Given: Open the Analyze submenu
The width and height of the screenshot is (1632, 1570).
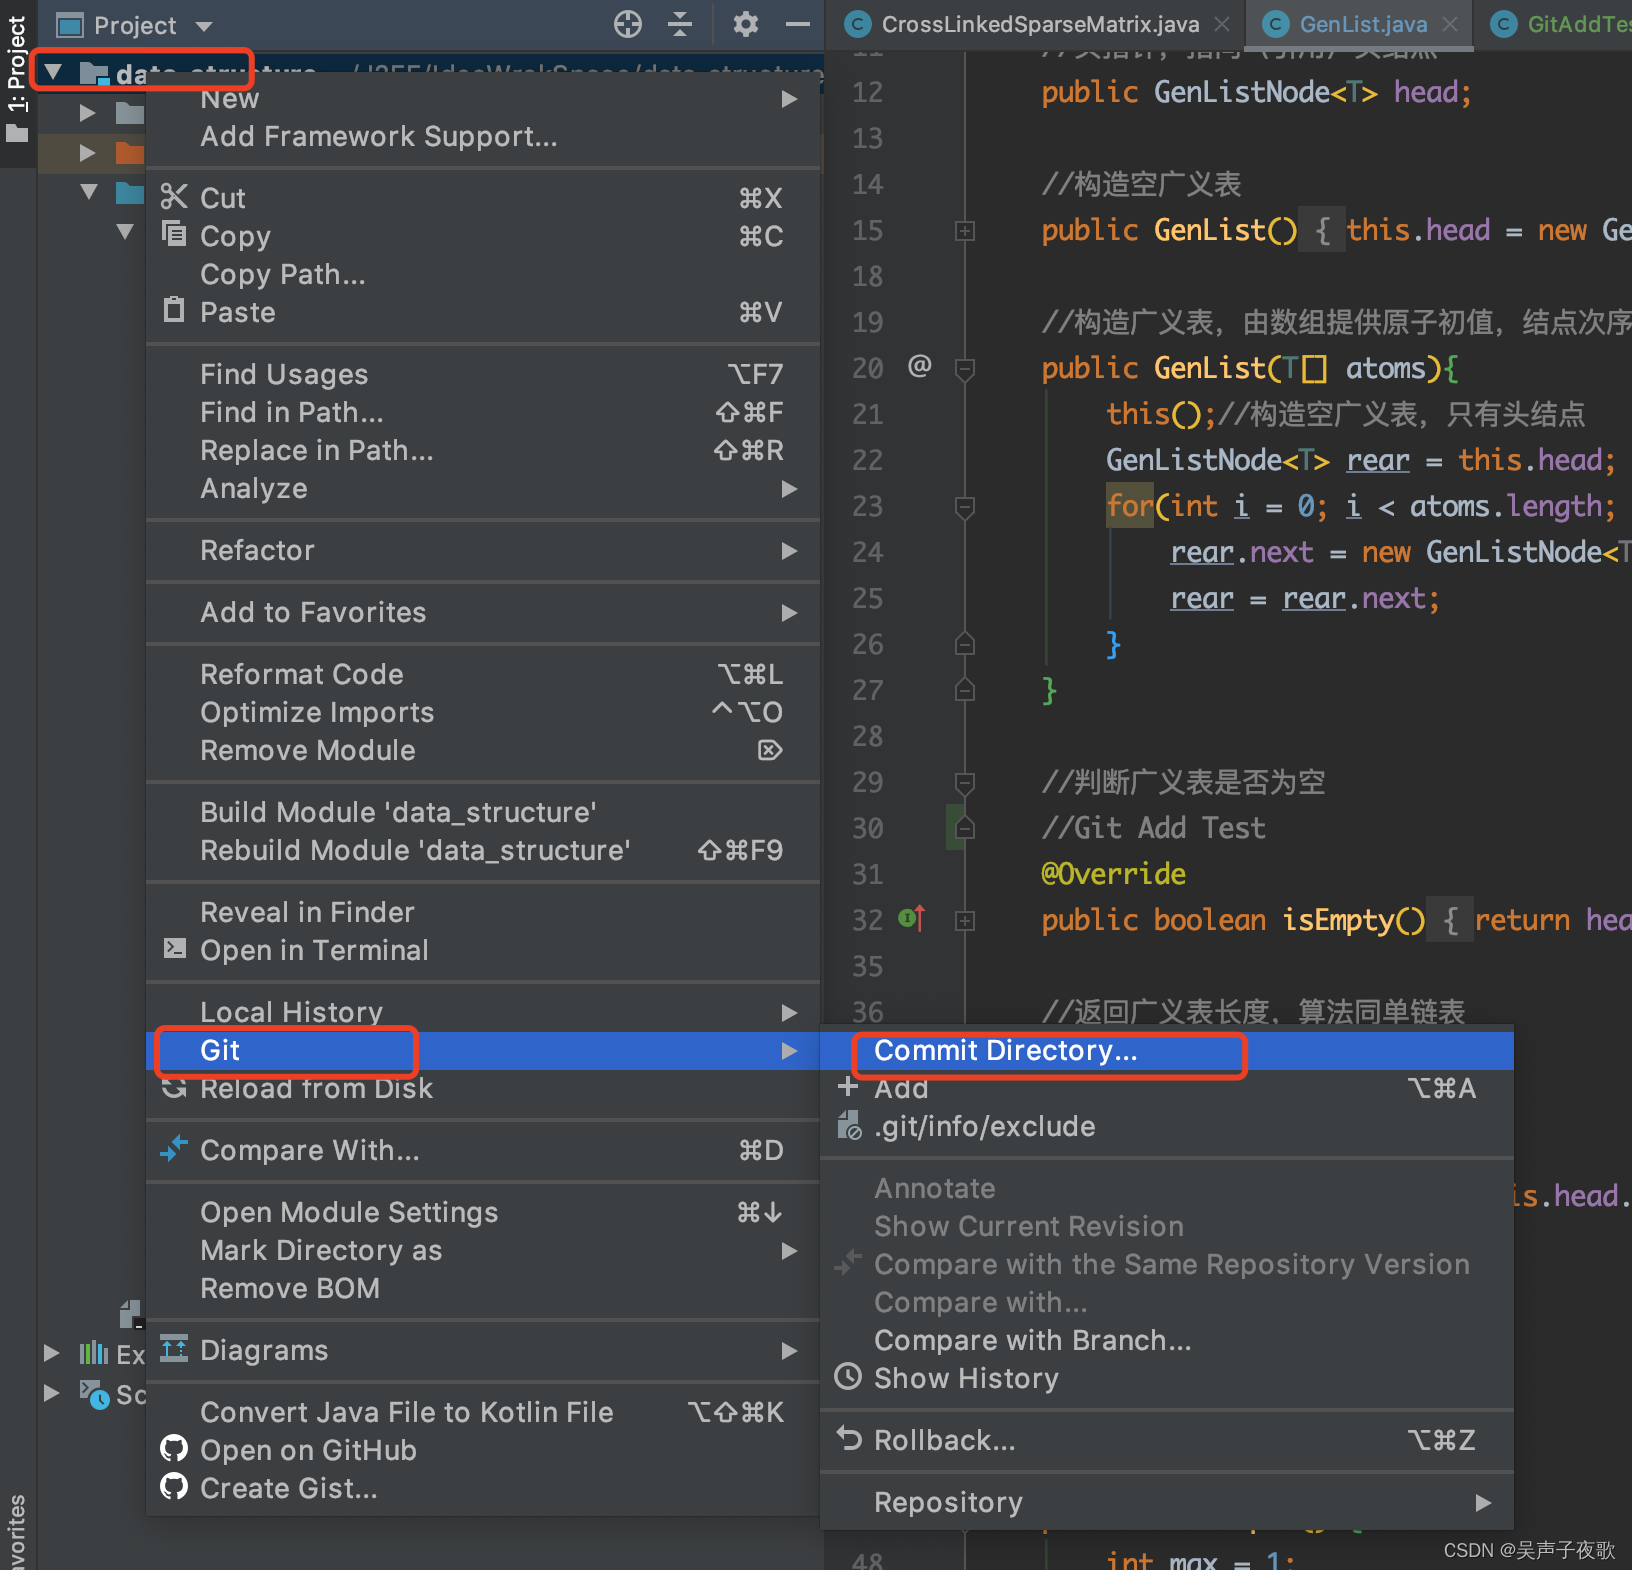Looking at the screenshot, I should 483,488.
